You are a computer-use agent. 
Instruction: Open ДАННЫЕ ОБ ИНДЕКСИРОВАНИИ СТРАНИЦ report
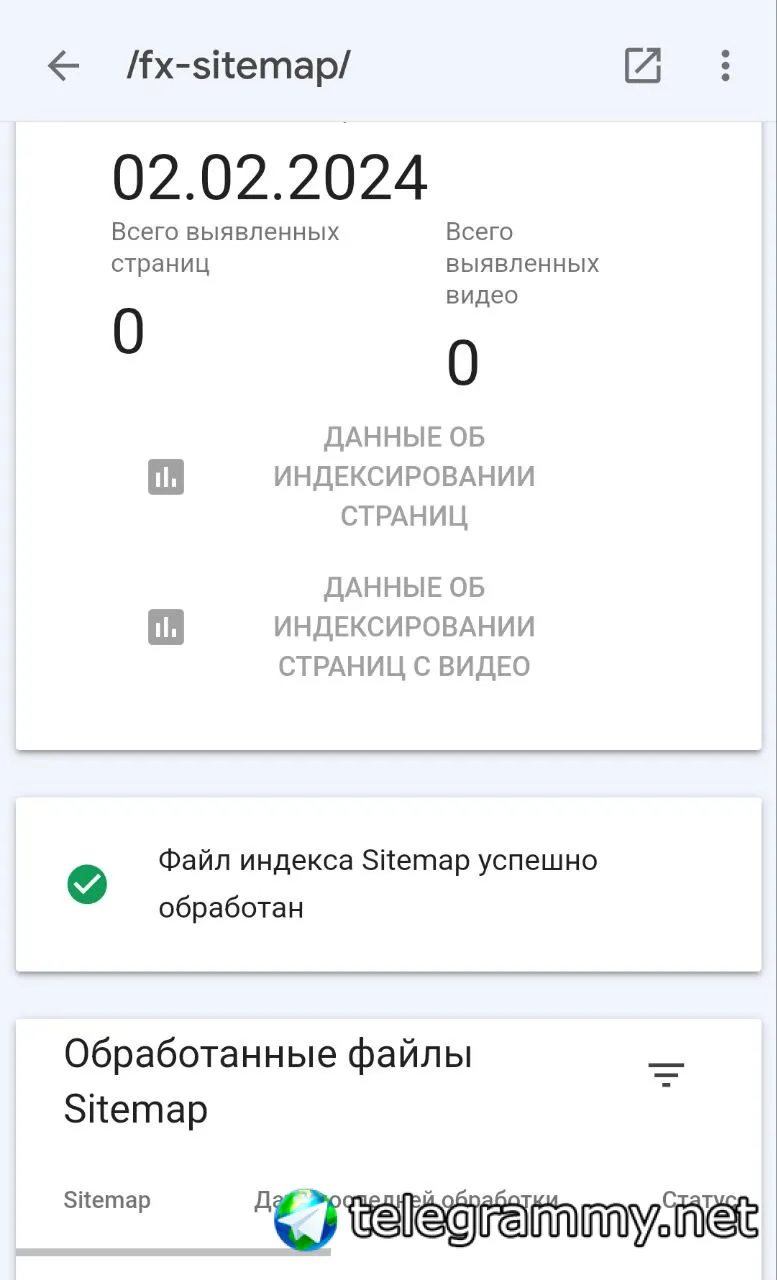coord(404,477)
